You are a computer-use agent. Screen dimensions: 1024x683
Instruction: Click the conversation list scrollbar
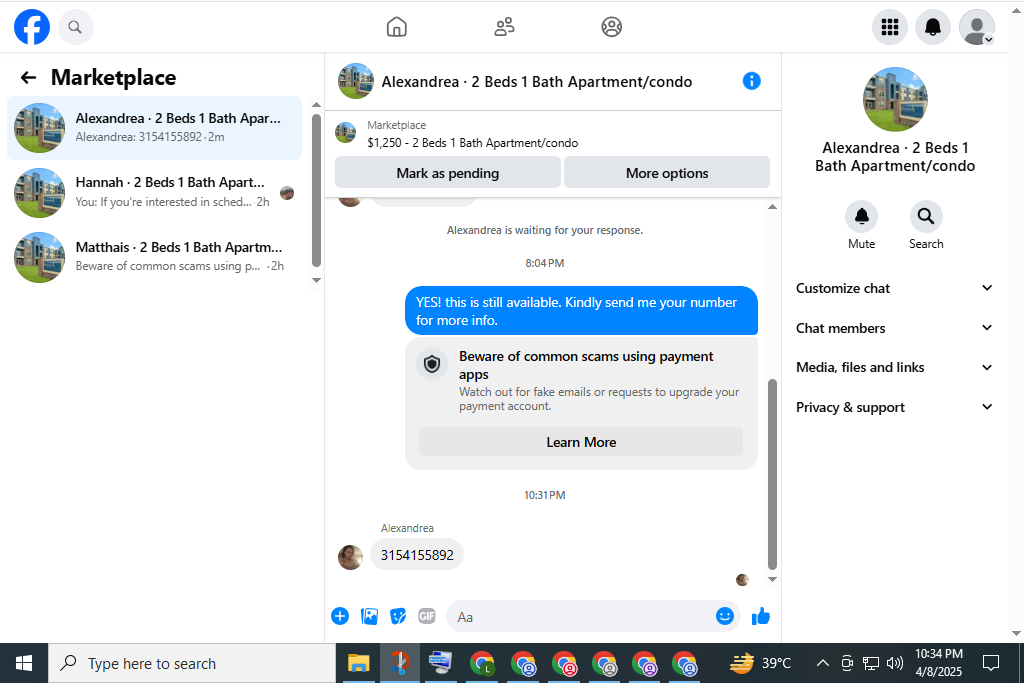[x=316, y=191]
